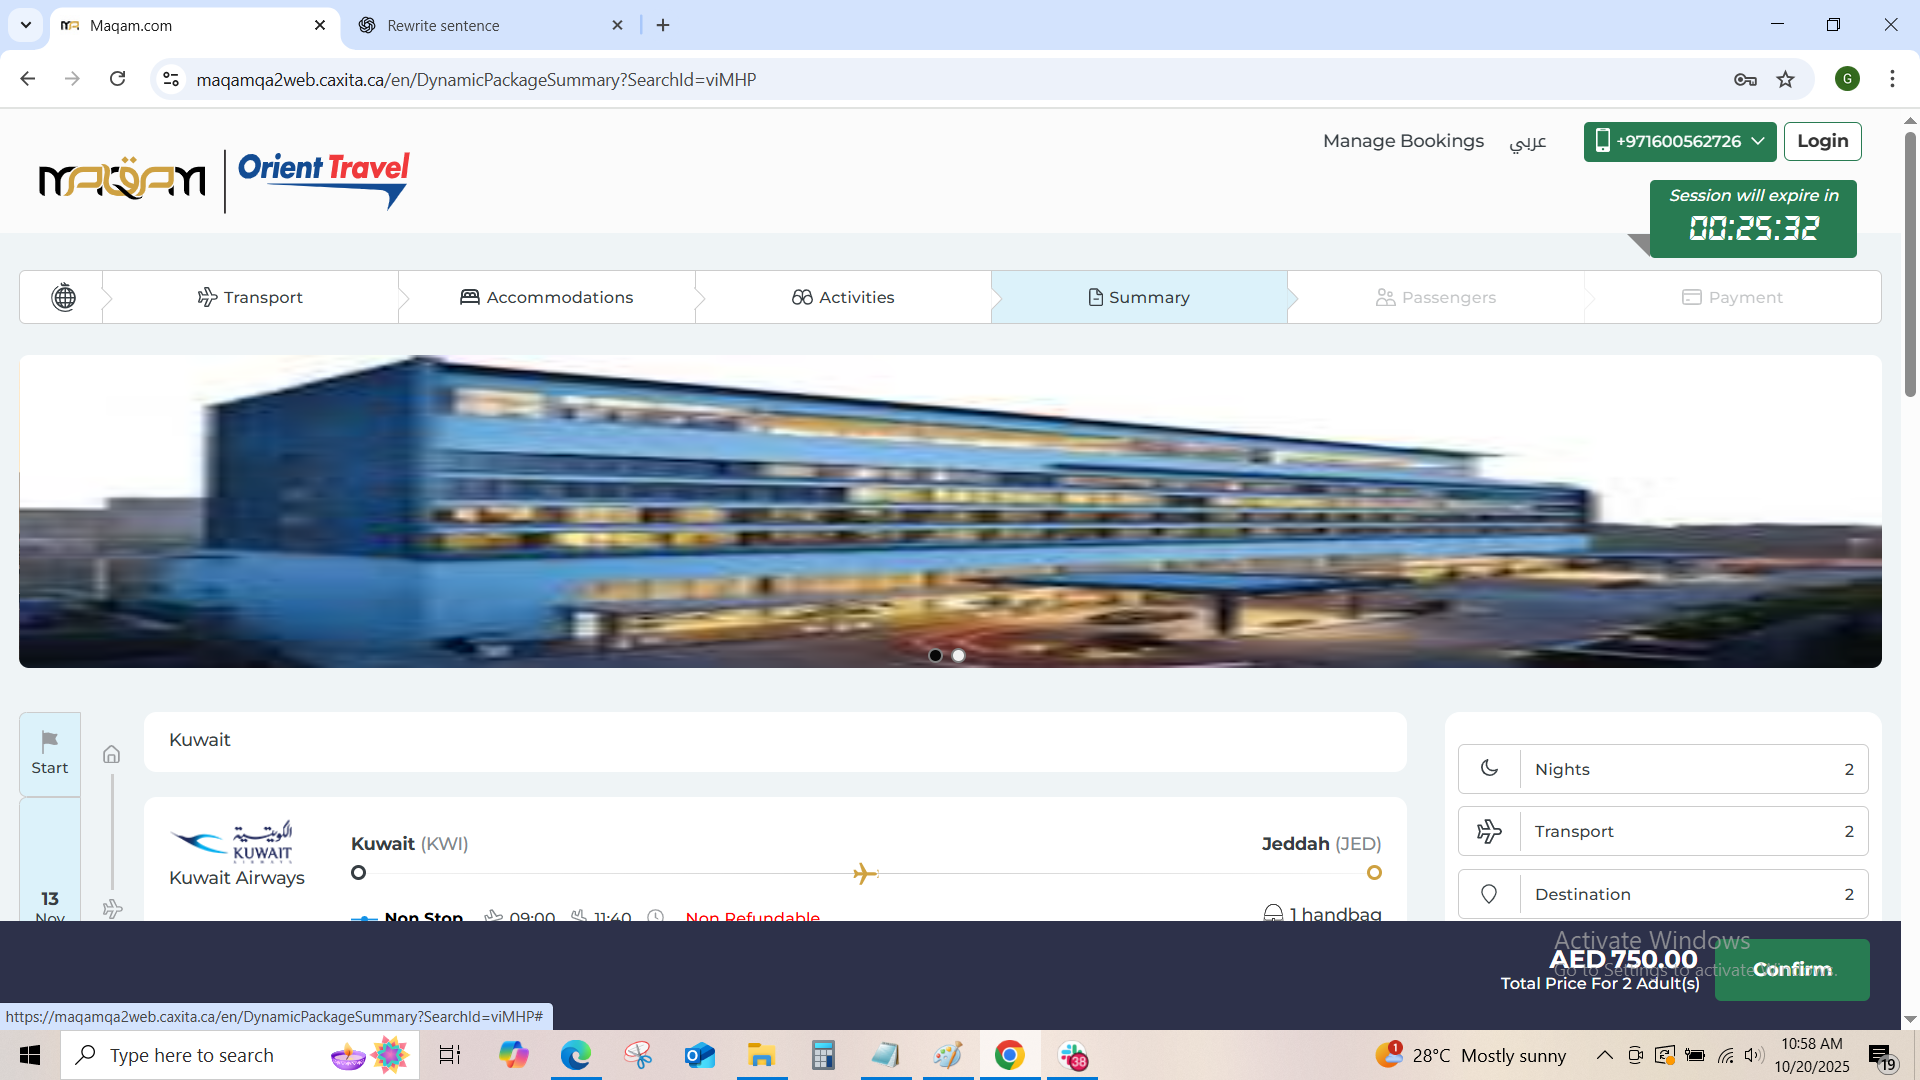This screenshot has width=1920, height=1080.
Task: Click the Maqam logo
Action: [x=122, y=179]
